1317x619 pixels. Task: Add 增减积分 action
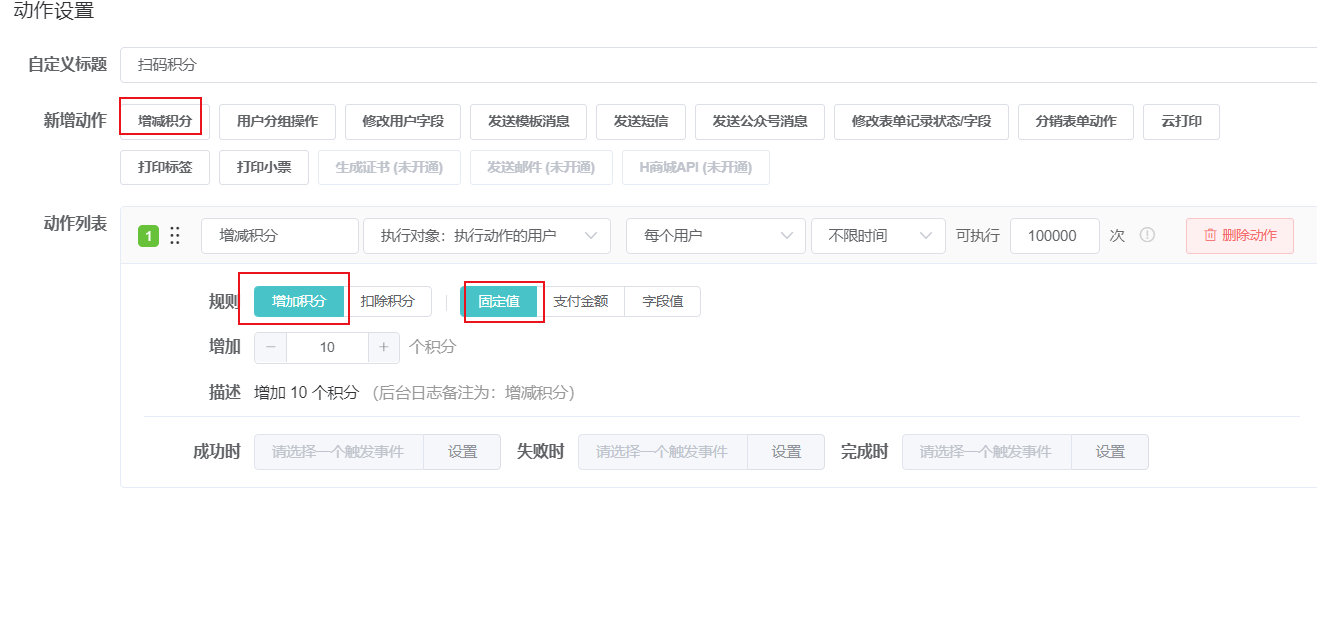point(165,121)
